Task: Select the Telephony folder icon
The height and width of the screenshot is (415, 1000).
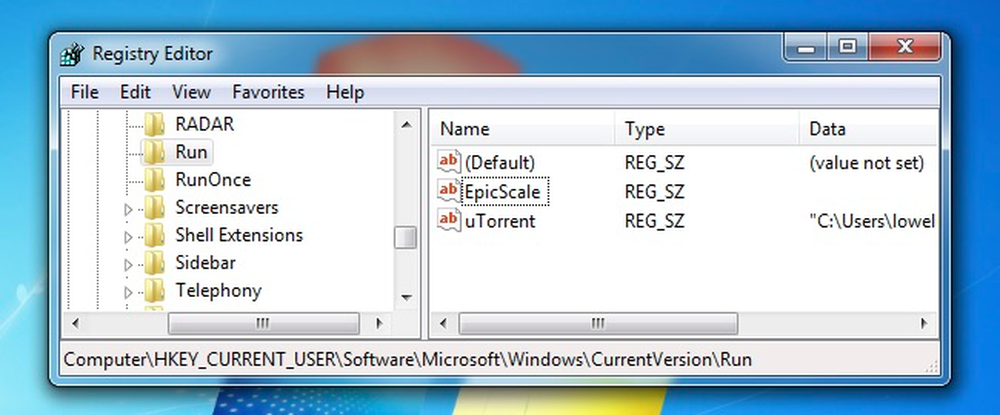Action: point(155,291)
